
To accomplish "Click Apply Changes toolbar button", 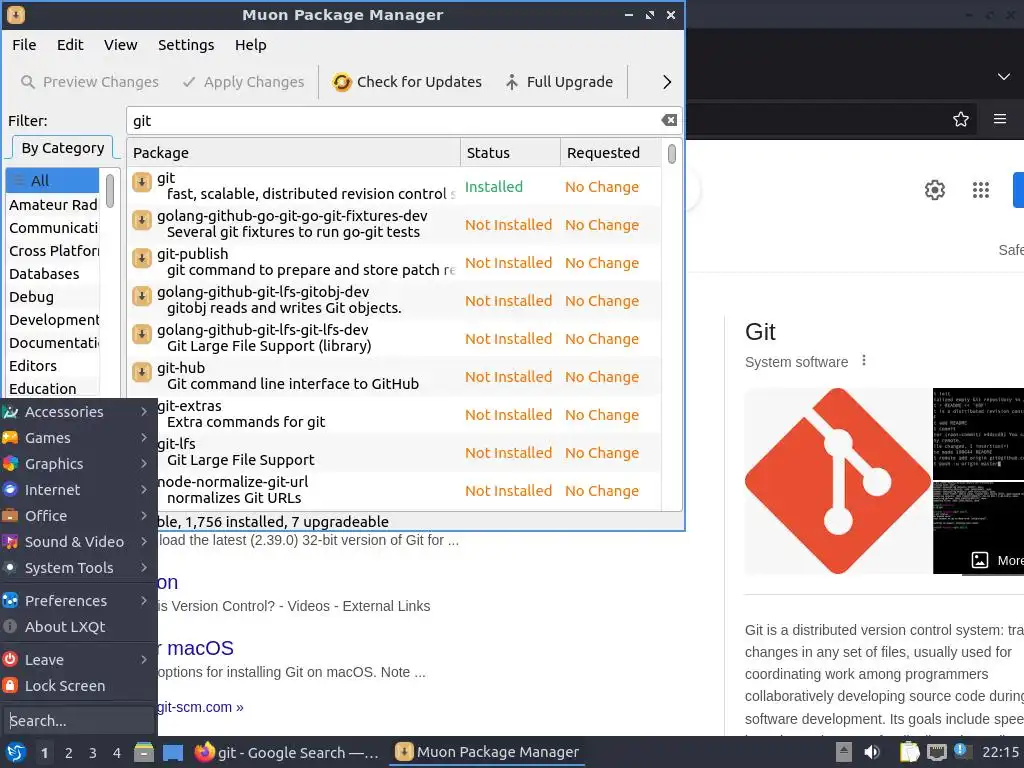I will click(x=243, y=82).
